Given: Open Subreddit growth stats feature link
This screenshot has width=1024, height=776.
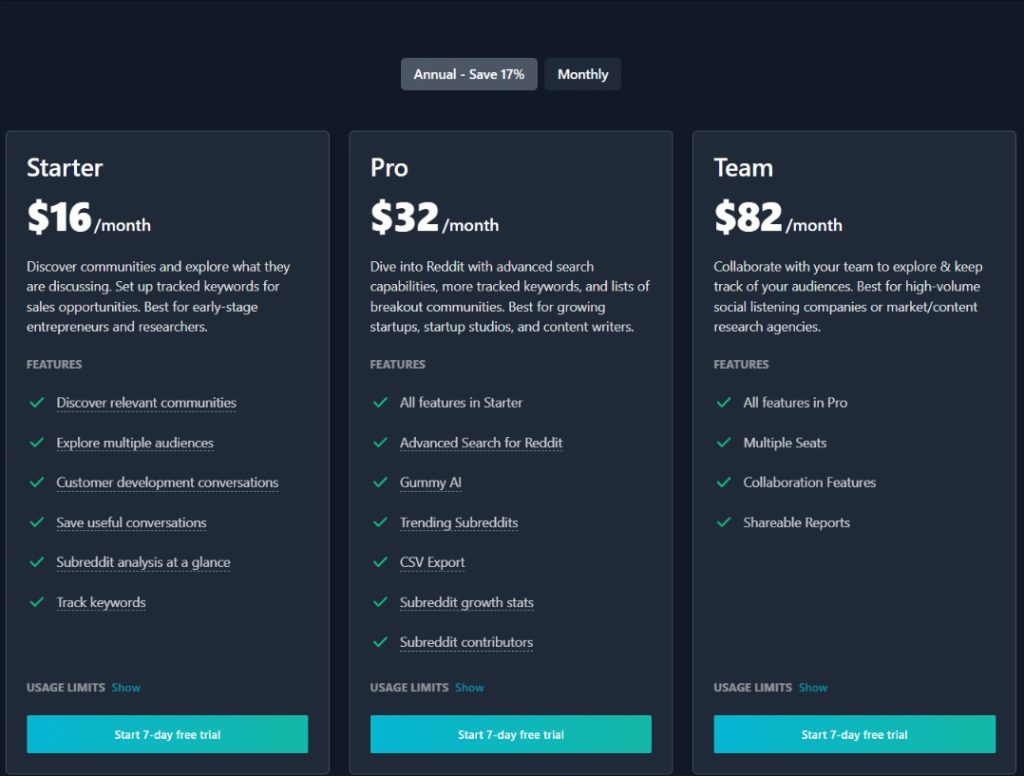Looking at the screenshot, I should (466, 602).
